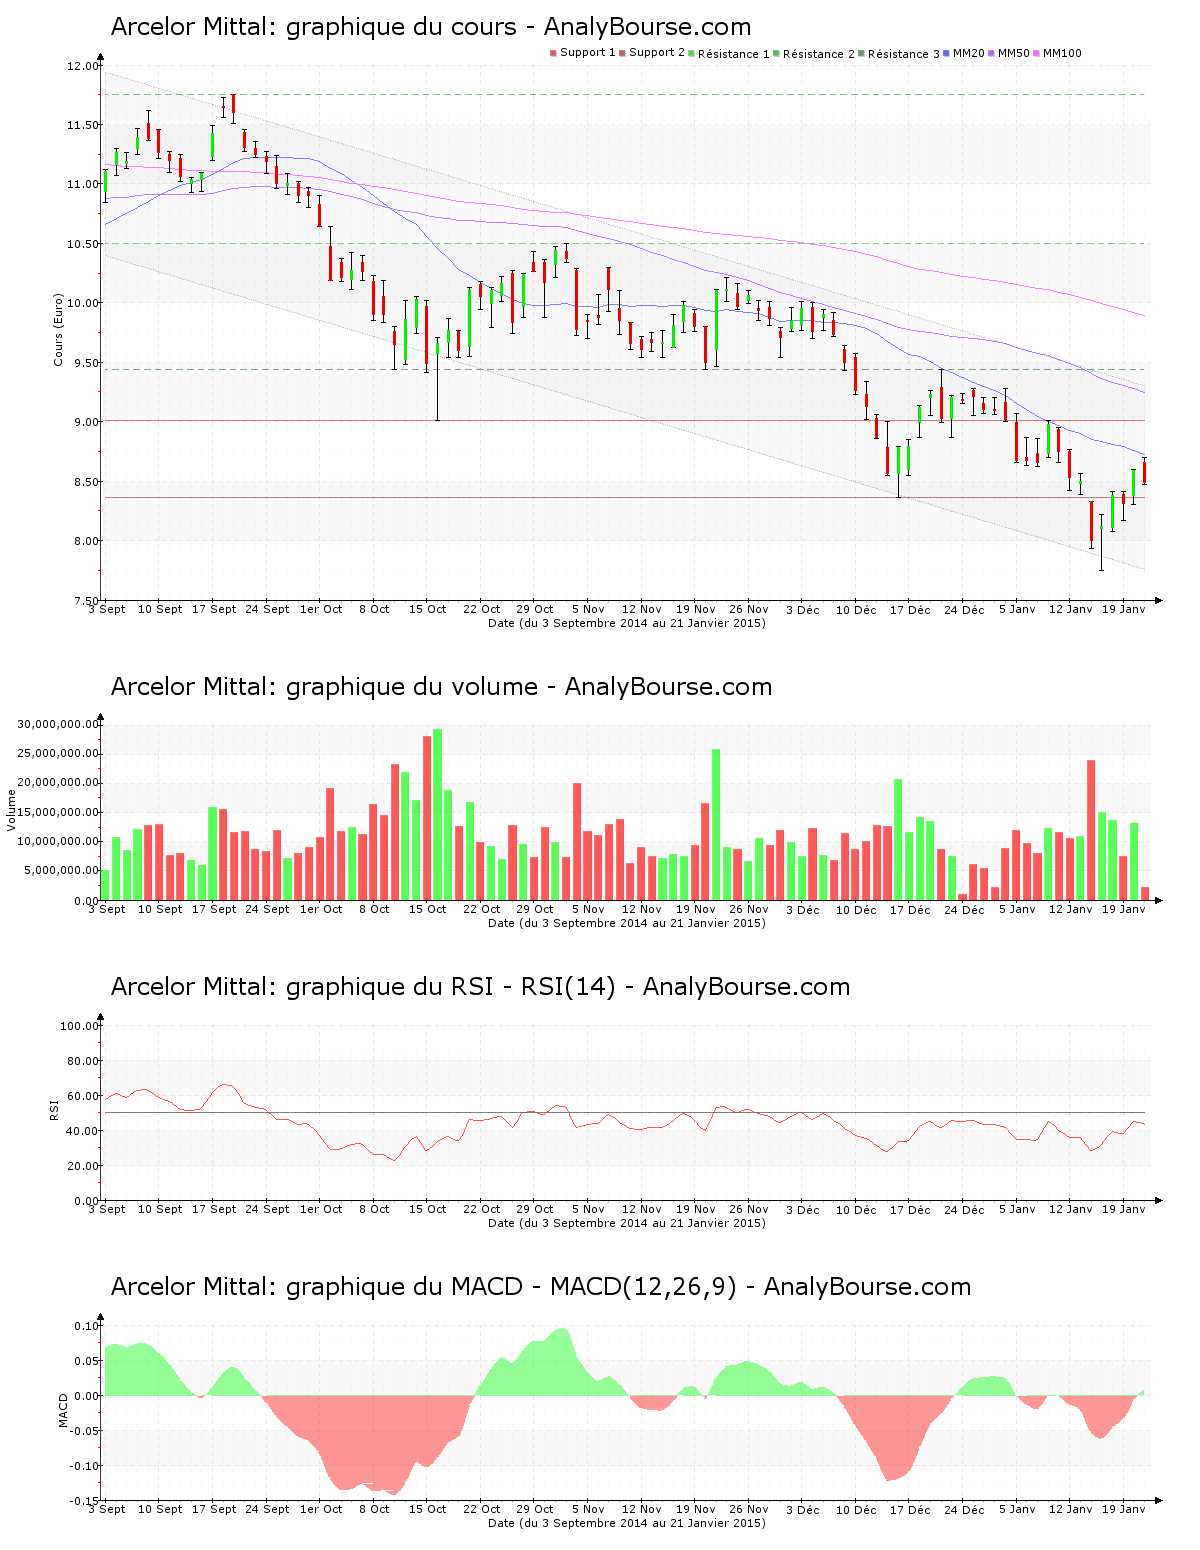Select the 'Résistance 3' legend label

(x=904, y=54)
